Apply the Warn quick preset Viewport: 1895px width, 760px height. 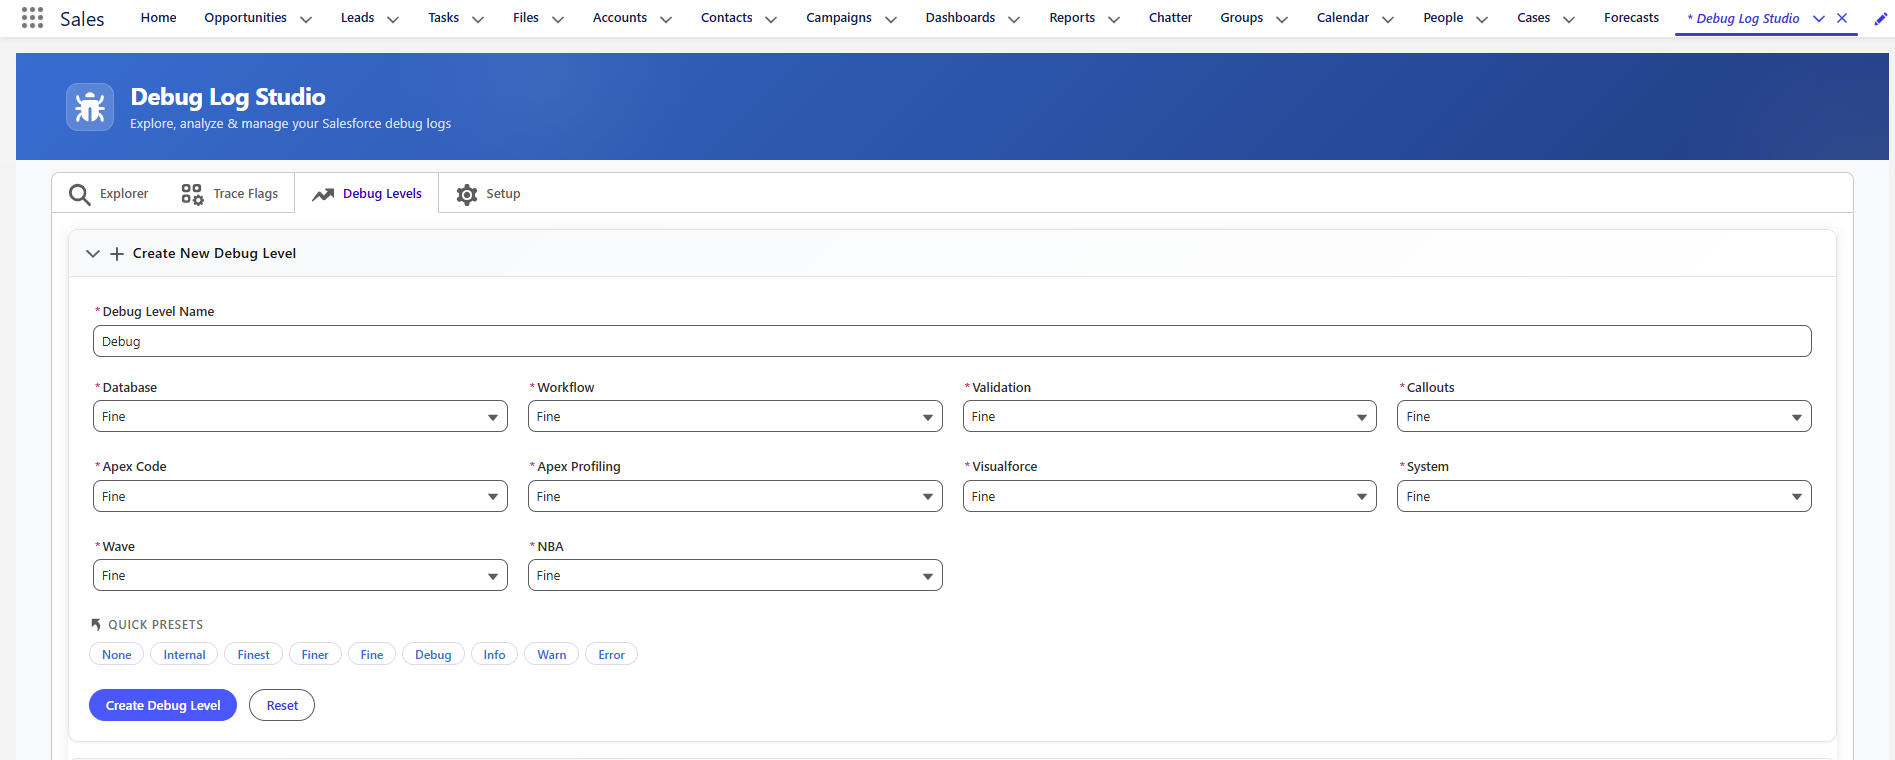click(x=552, y=655)
